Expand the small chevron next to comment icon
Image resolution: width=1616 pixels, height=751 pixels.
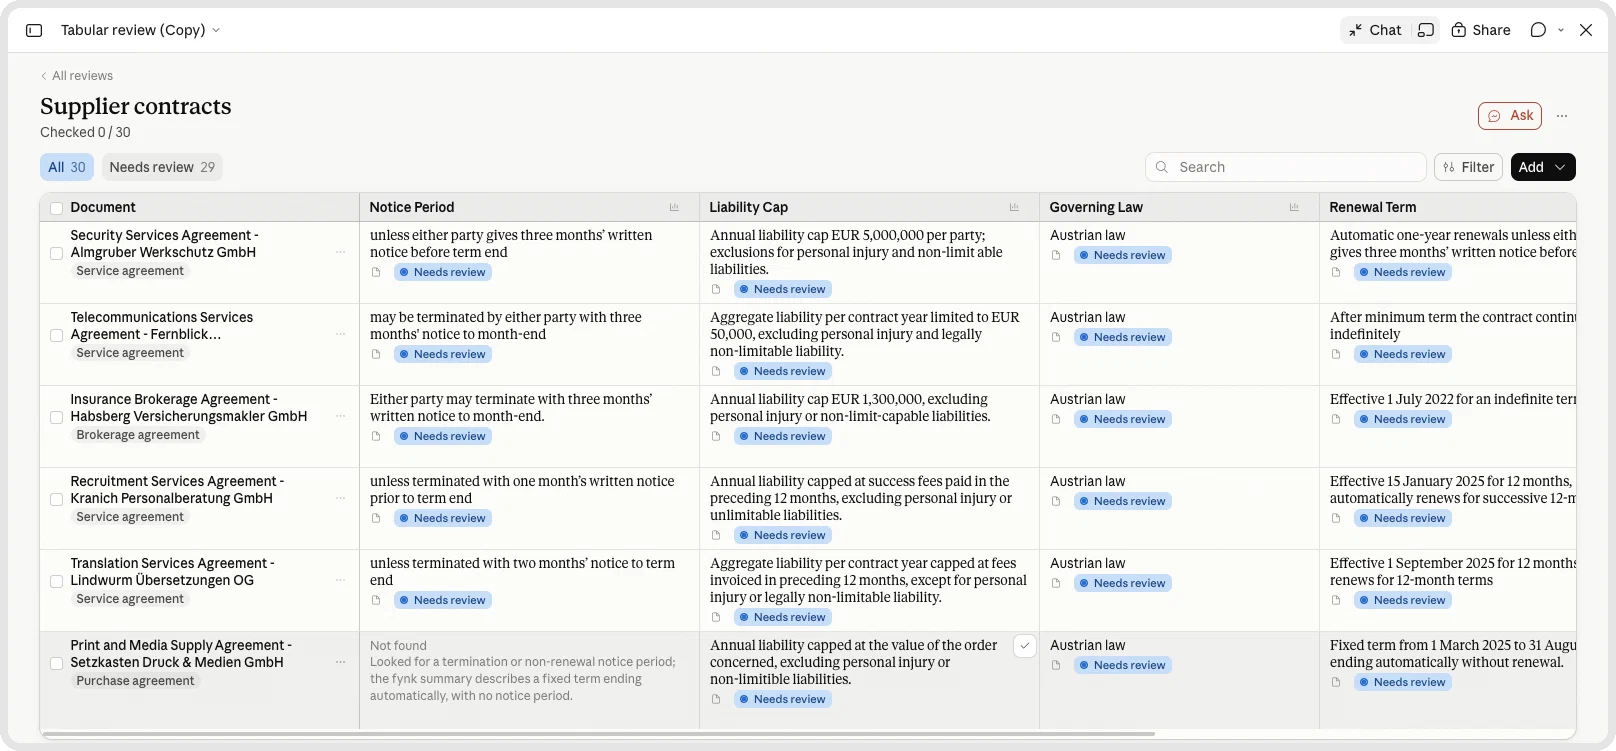click(x=1561, y=30)
